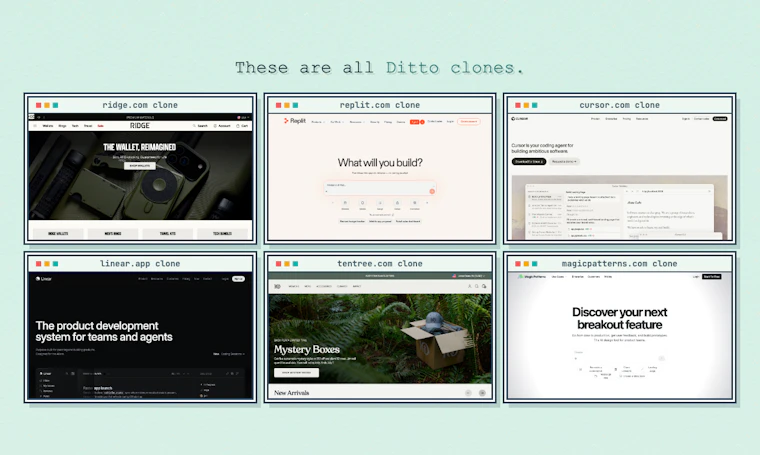This screenshot has width=760, height=455.
Task: Open Cart in the ridge.com clone header
Action: tap(242, 126)
